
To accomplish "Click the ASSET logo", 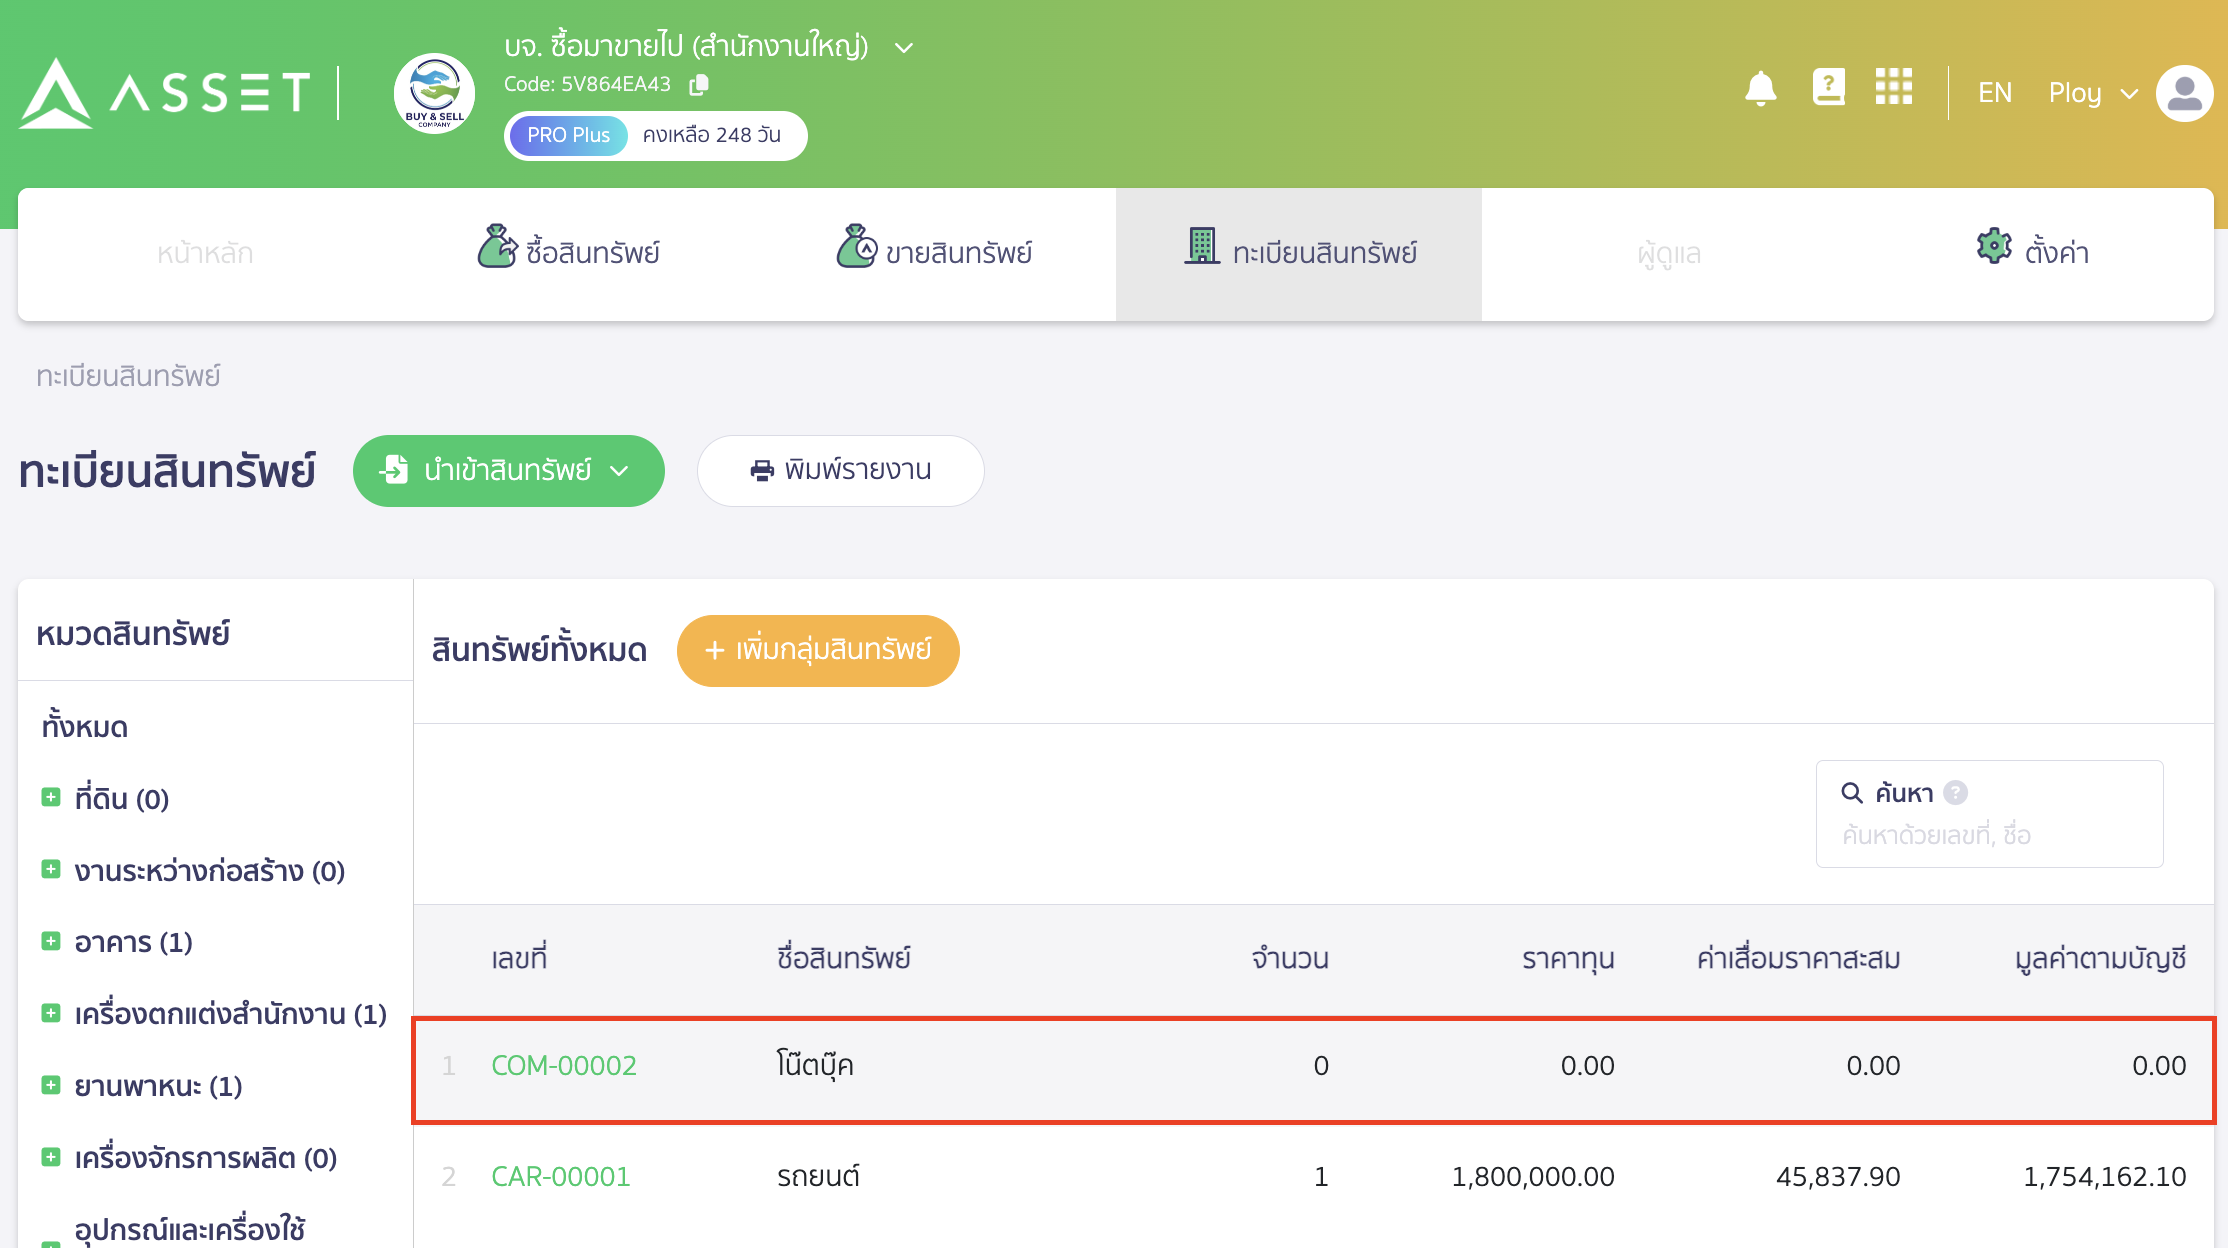I will point(165,93).
